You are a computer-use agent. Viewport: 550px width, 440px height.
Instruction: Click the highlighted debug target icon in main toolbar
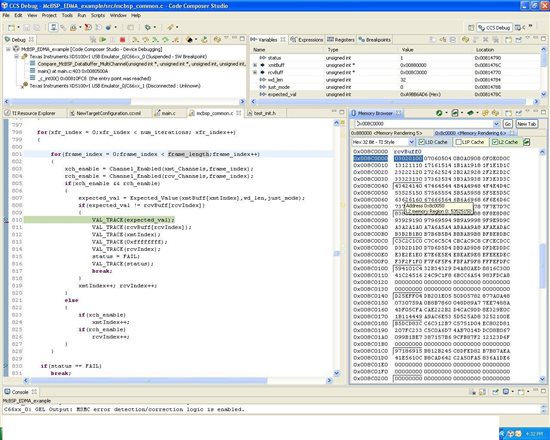tap(53, 27)
